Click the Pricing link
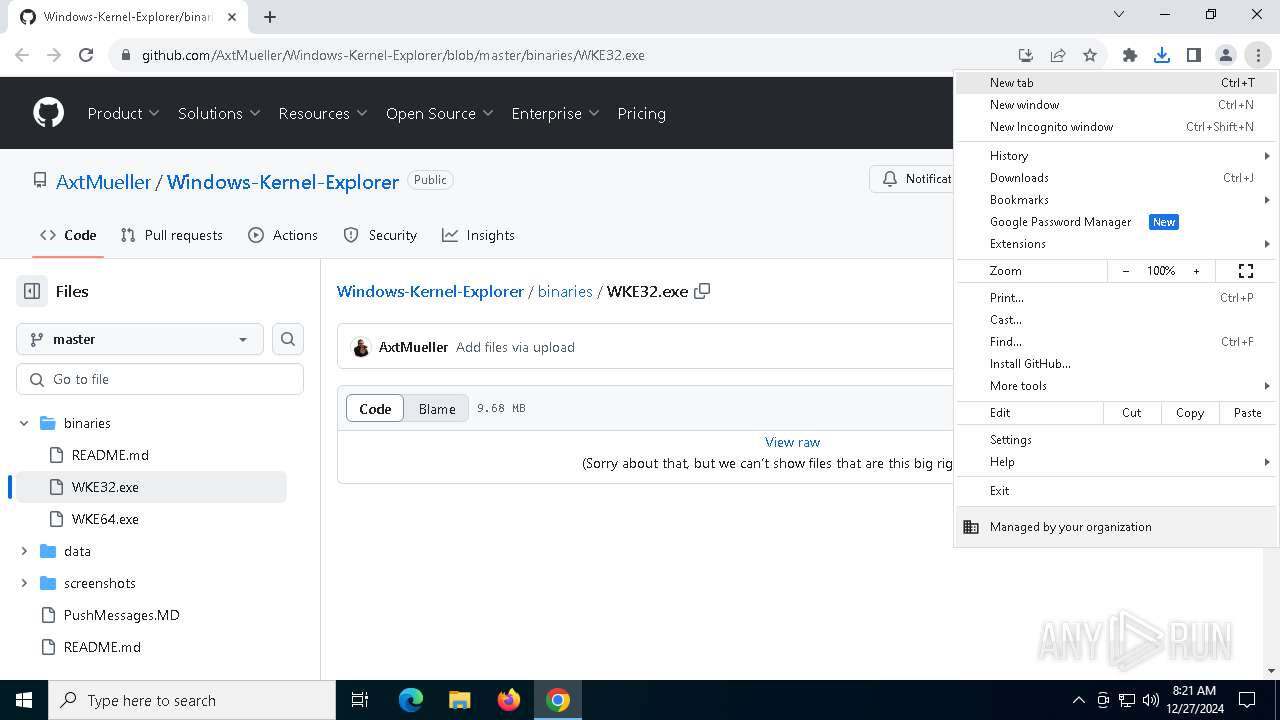Viewport: 1280px width, 720px height. (x=641, y=113)
